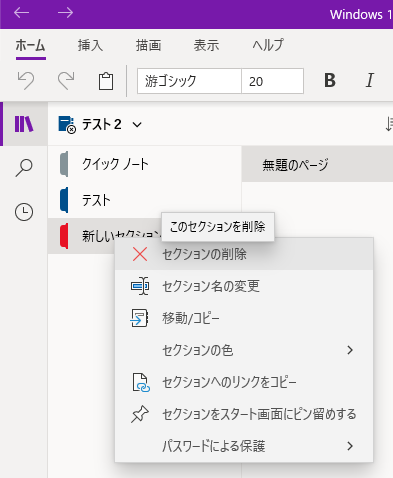Click the rename section icon
Image resolution: width=393 pixels, height=478 pixels.
coord(140,286)
